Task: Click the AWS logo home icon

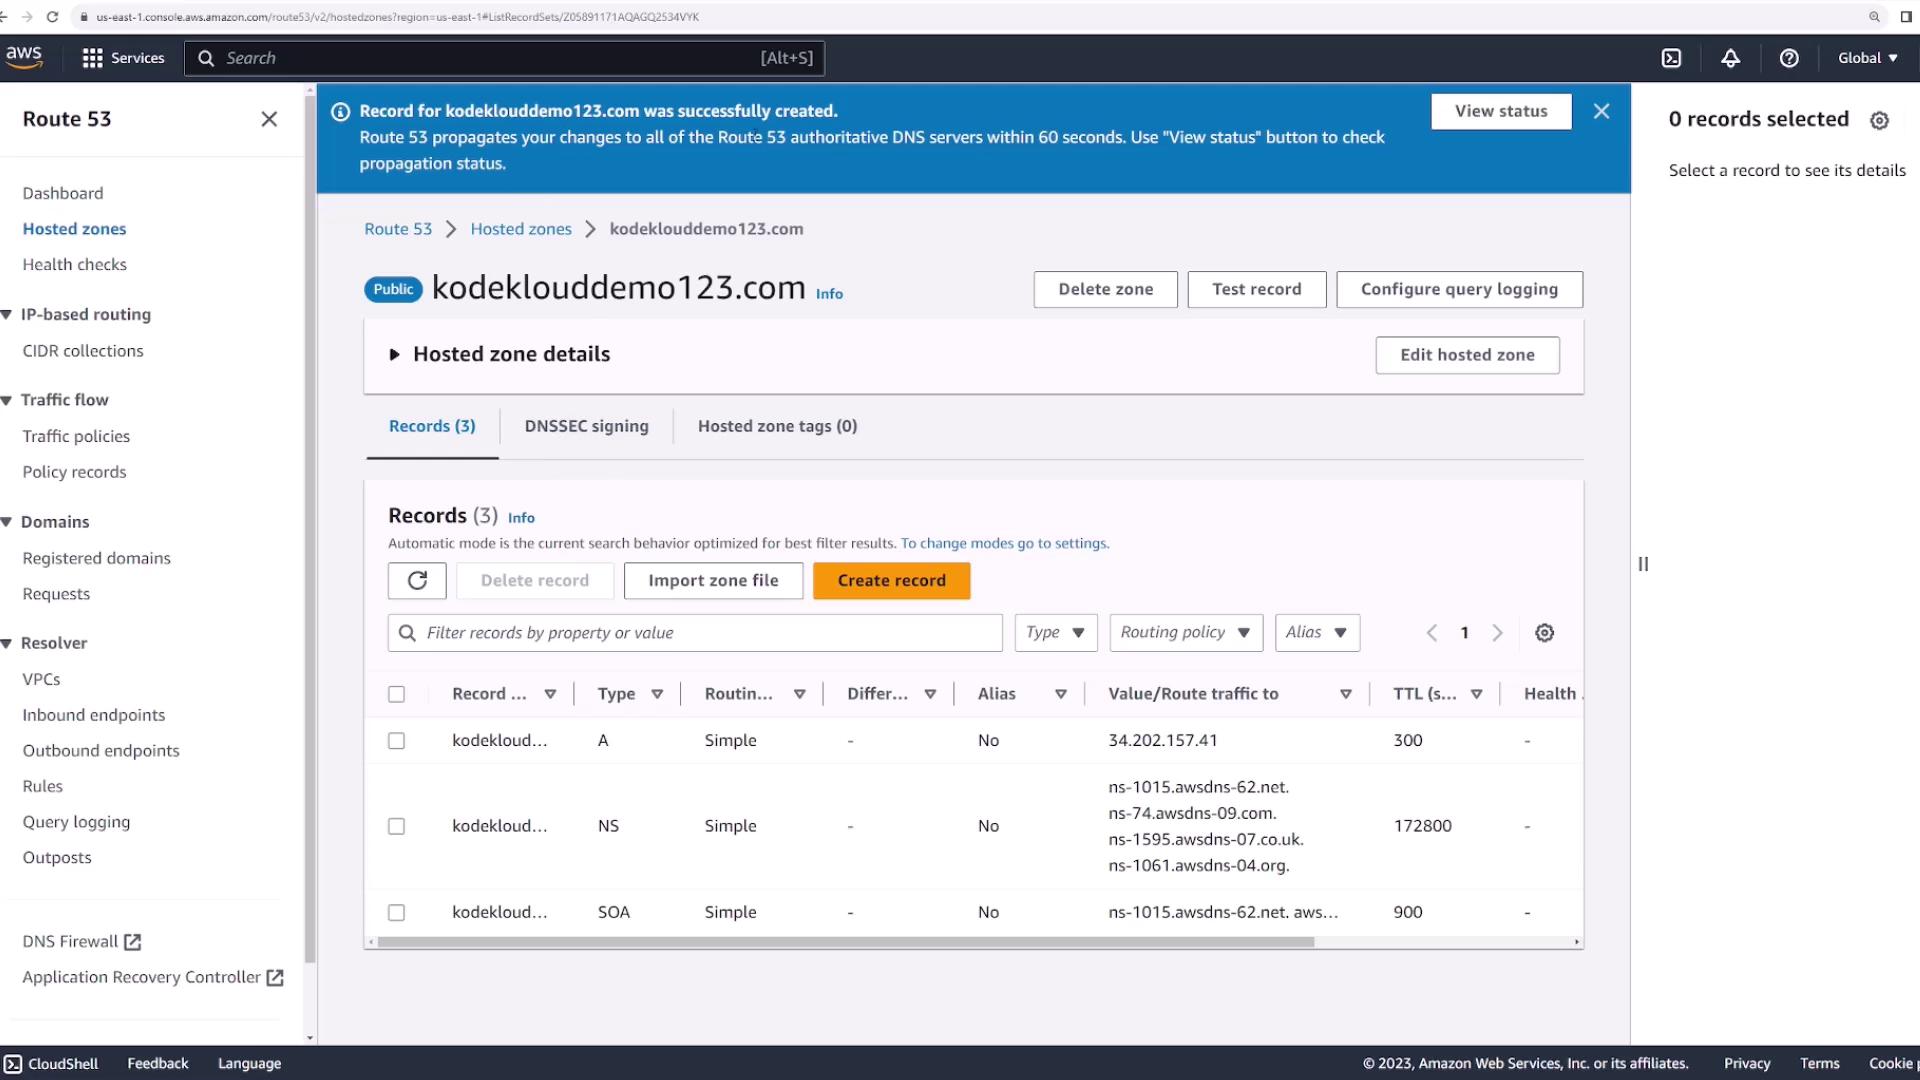Action: (x=24, y=57)
